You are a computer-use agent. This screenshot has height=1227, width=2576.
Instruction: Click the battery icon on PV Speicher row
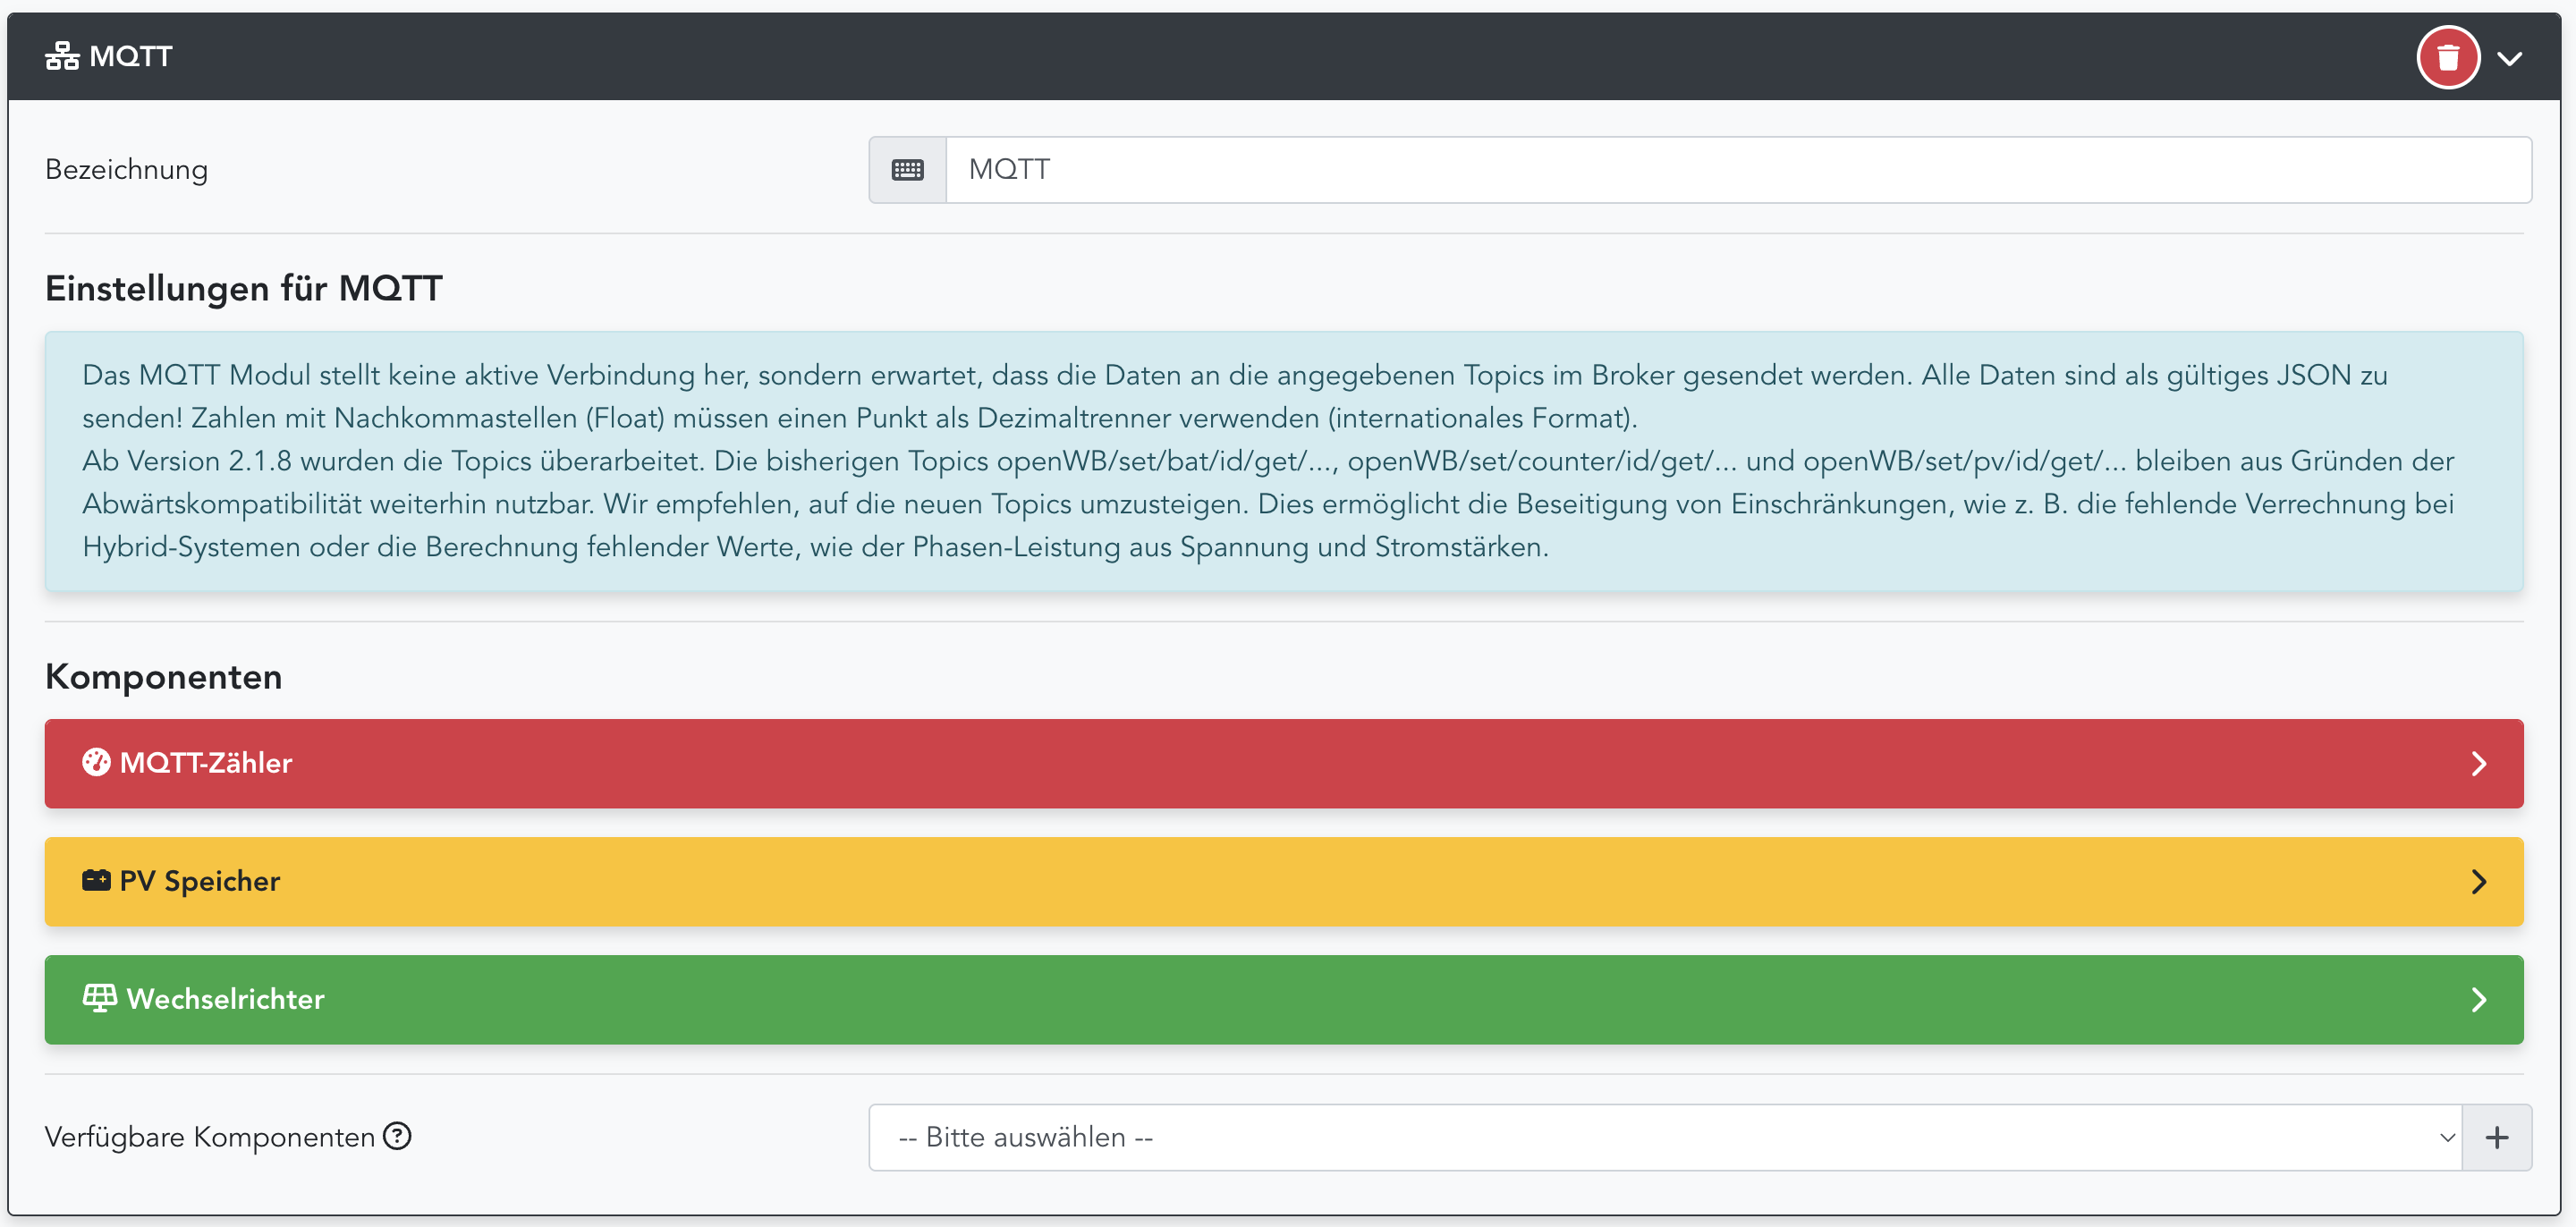pos(96,881)
